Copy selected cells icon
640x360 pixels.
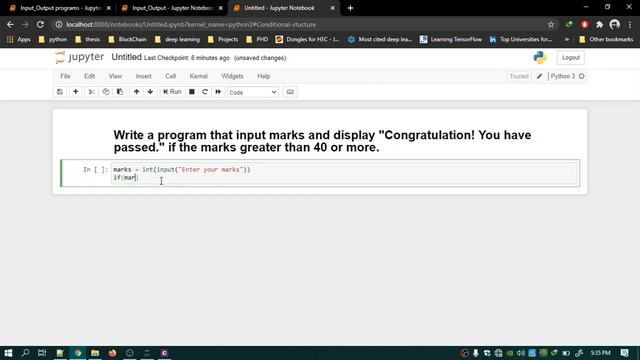106,92
